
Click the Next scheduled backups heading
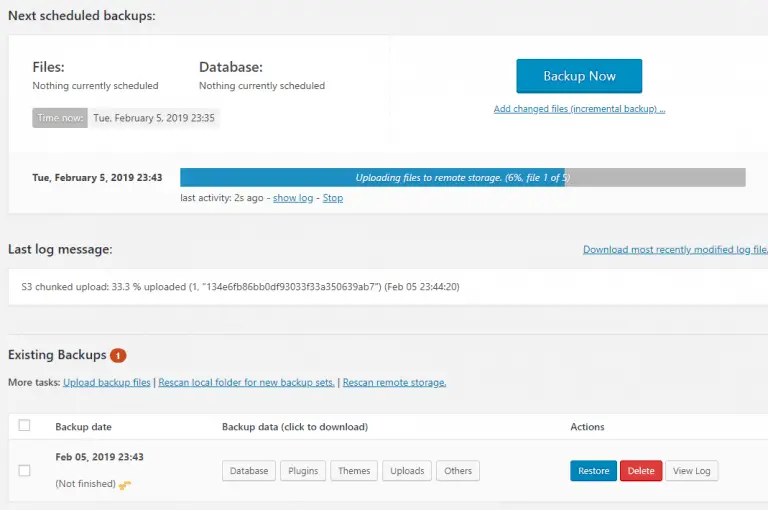(x=82, y=16)
